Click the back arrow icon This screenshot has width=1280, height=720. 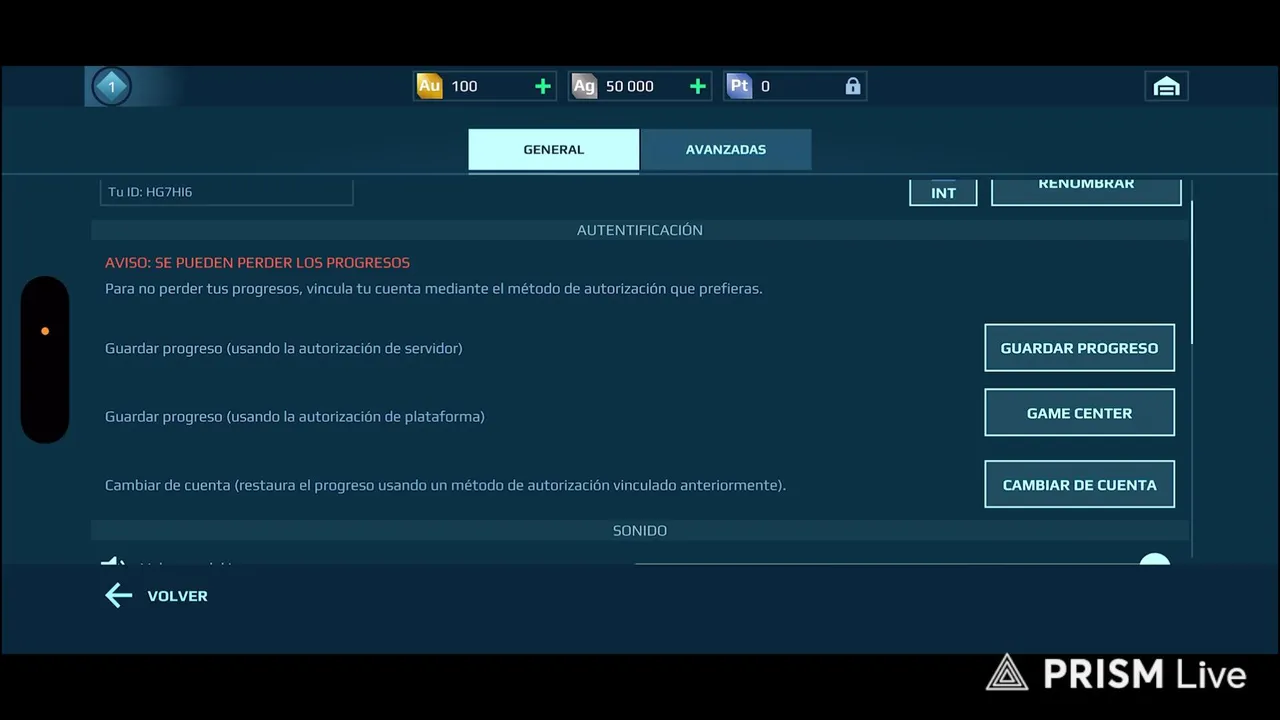click(x=118, y=596)
